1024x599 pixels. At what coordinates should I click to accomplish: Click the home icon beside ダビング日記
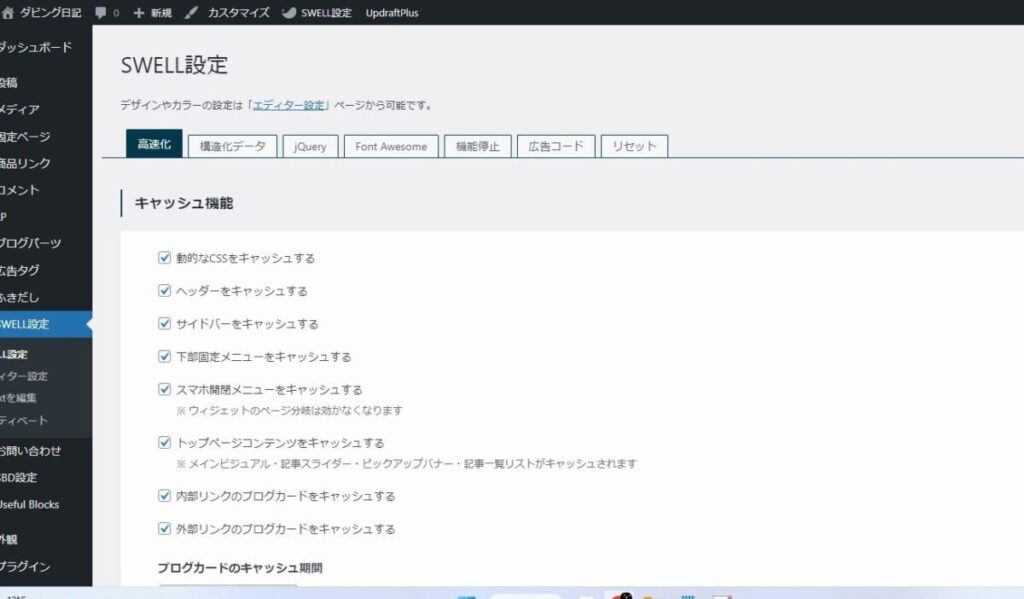(x=7, y=12)
